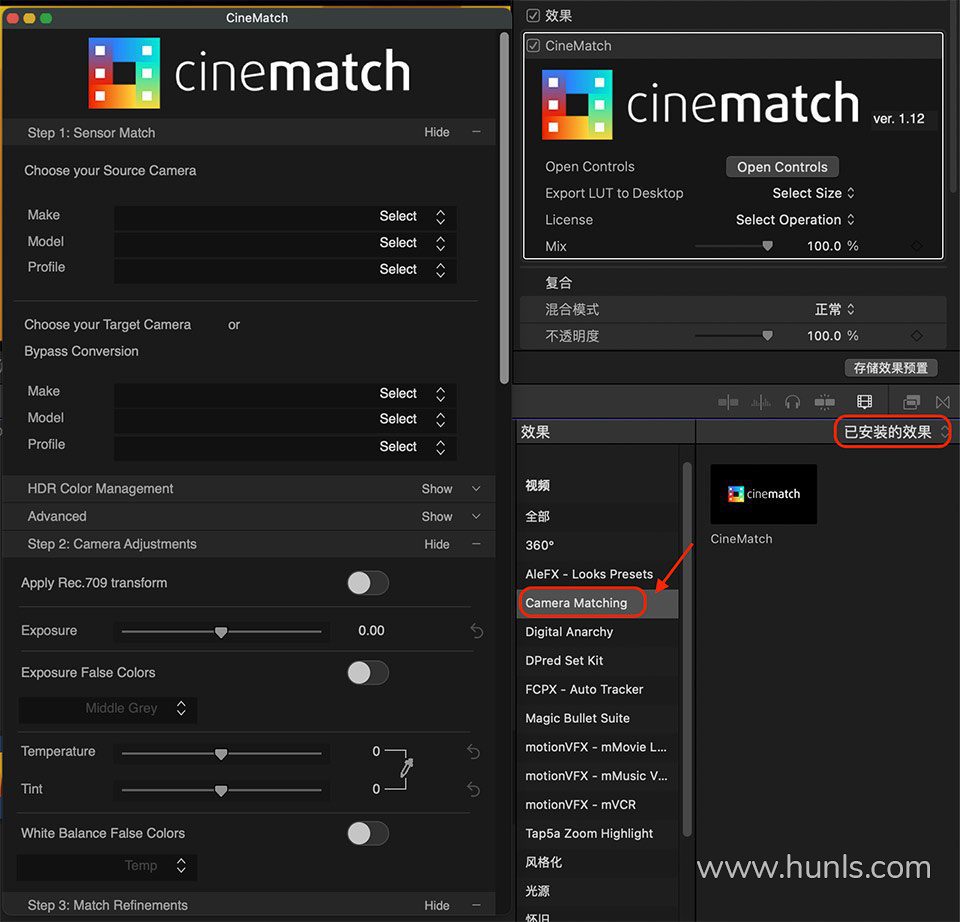The image size is (960, 922).
Task: Open the target camera Profile dropdown
Action: [285, 447]
